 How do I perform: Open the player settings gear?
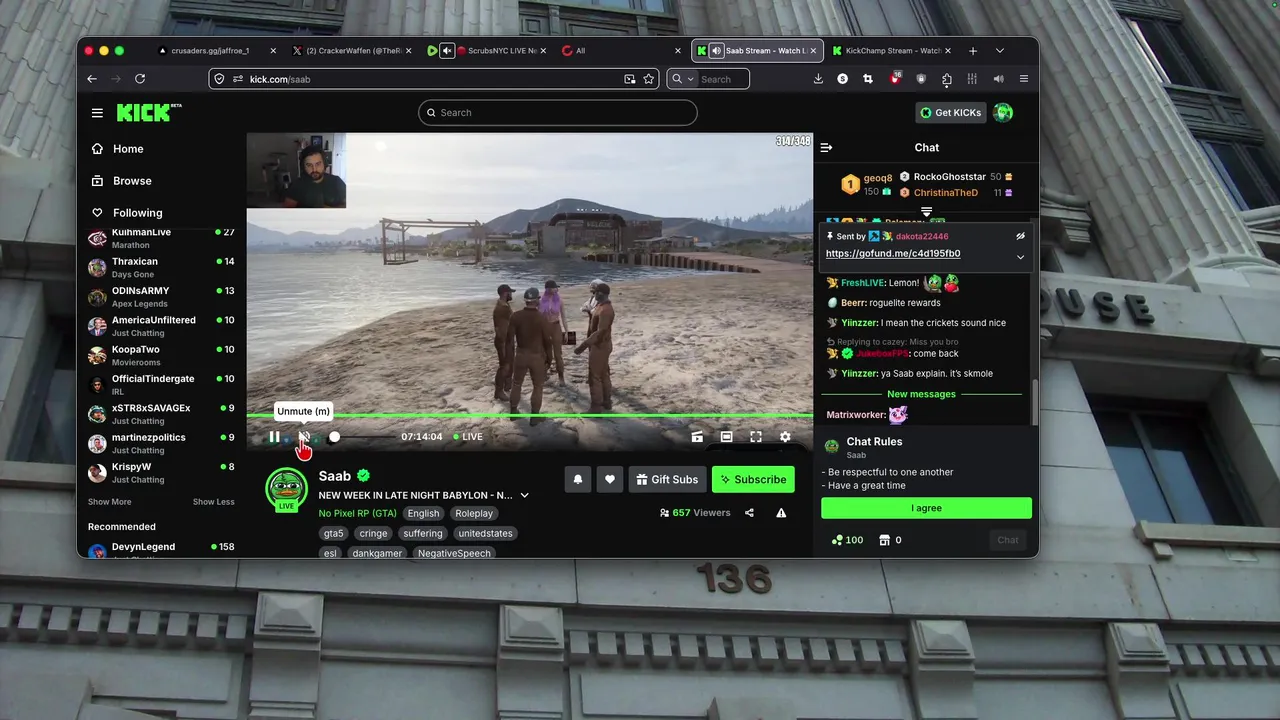click(785, 437)
